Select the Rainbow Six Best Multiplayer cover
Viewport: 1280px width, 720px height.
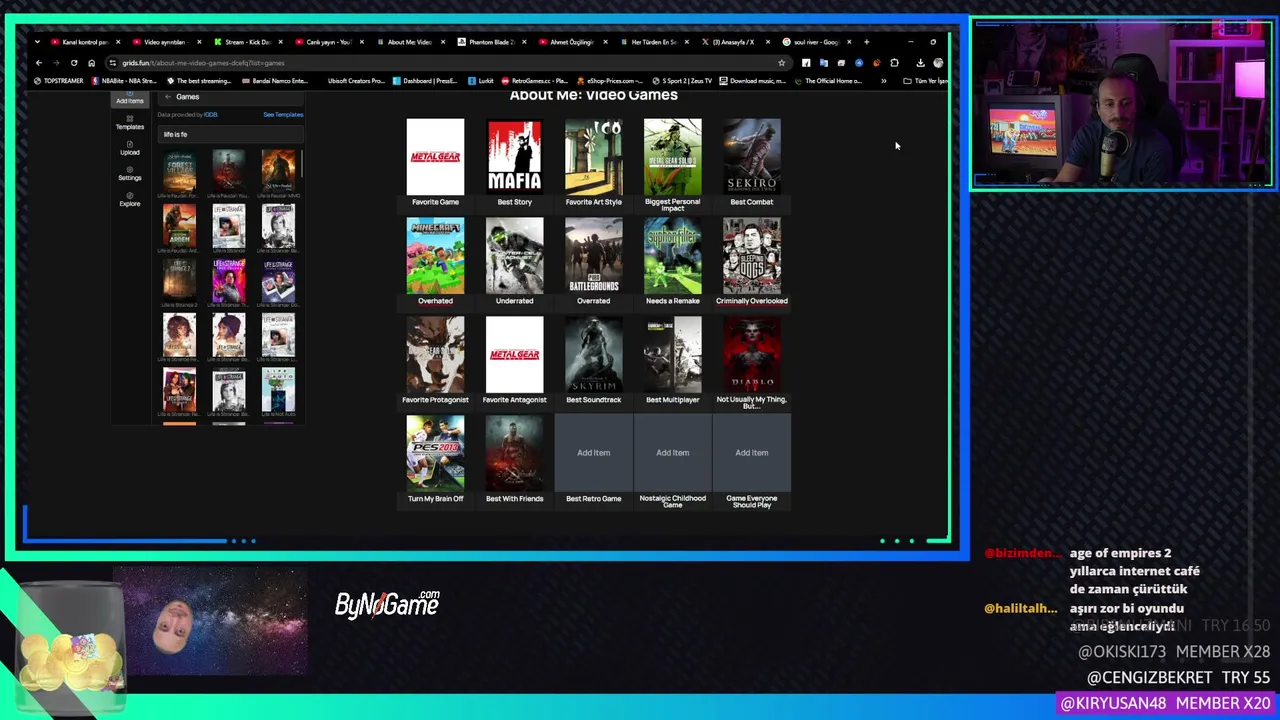pos(672,354)
